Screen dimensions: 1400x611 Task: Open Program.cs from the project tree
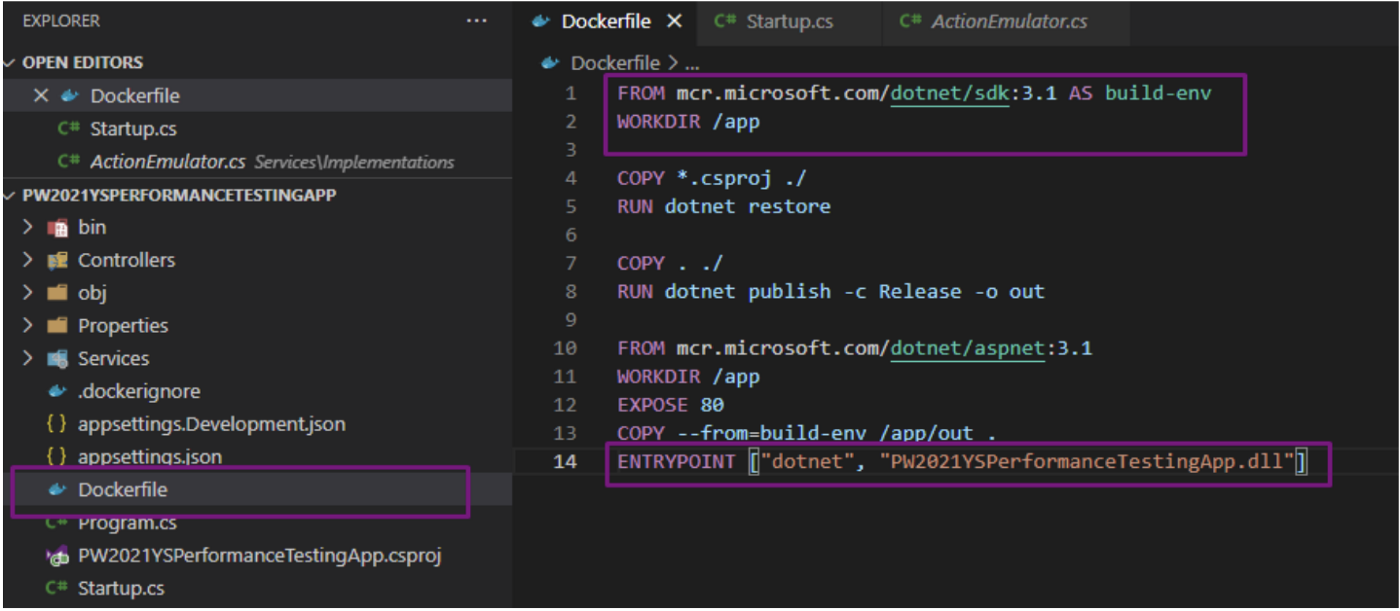coord(127,523)
